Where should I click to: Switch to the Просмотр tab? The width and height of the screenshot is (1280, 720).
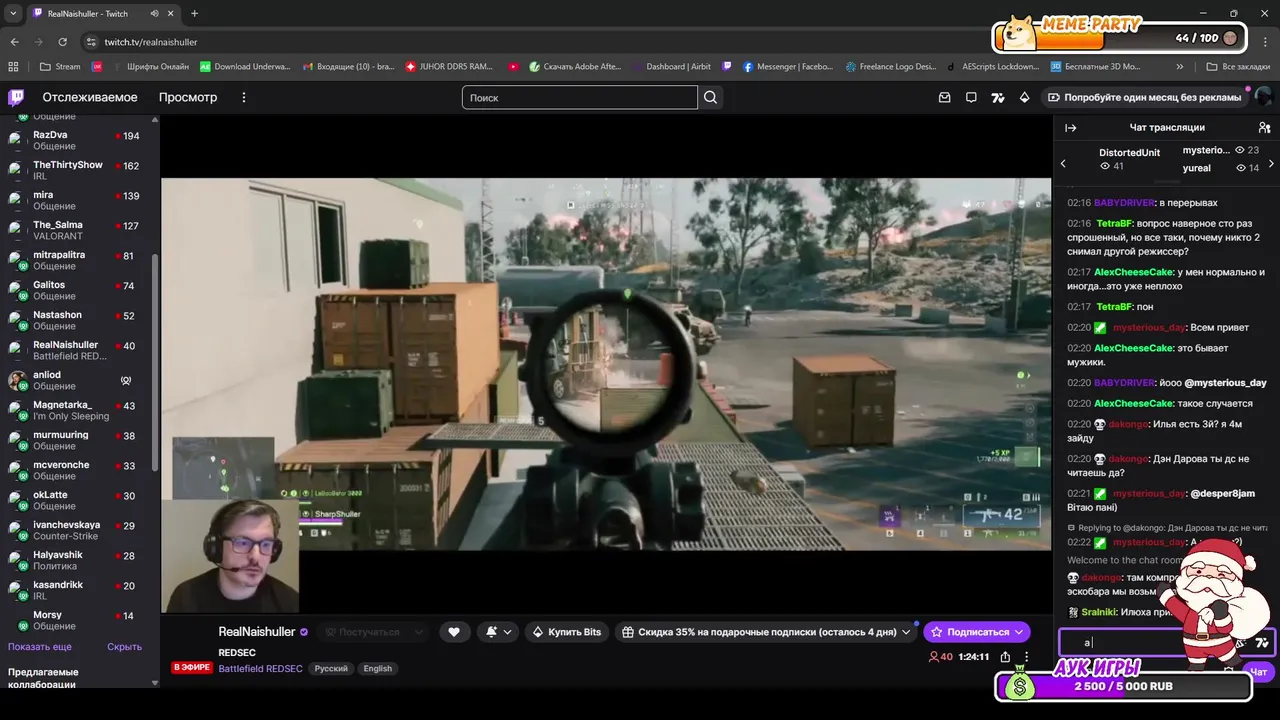(187, 97)
